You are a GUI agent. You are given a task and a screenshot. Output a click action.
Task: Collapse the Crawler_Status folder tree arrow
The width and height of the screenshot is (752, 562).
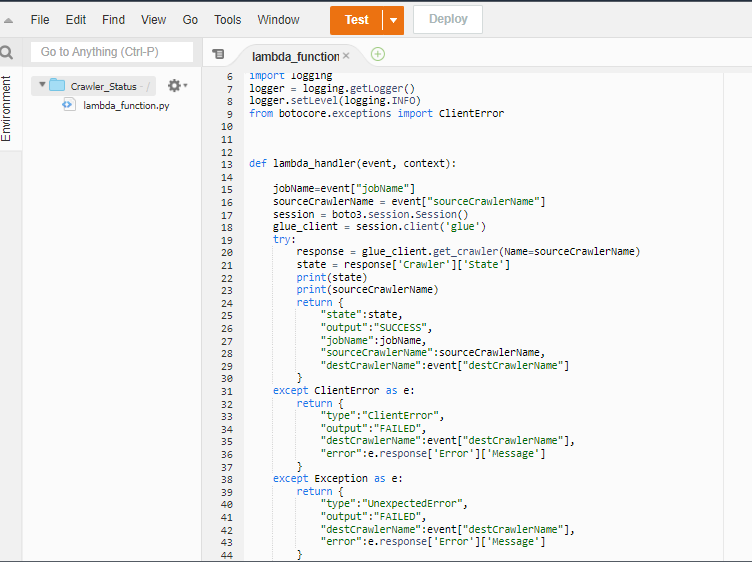[42, 86]
